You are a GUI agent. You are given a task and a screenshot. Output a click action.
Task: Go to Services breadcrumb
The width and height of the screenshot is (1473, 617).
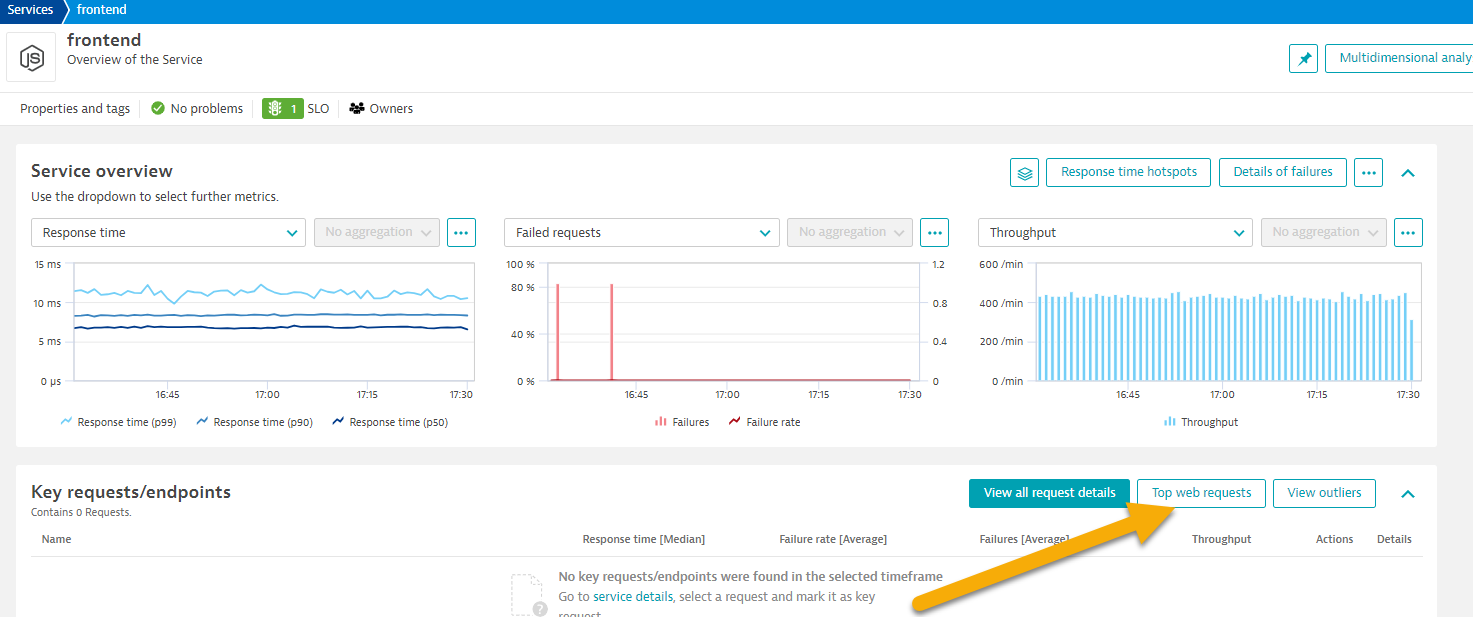[30, 10]
